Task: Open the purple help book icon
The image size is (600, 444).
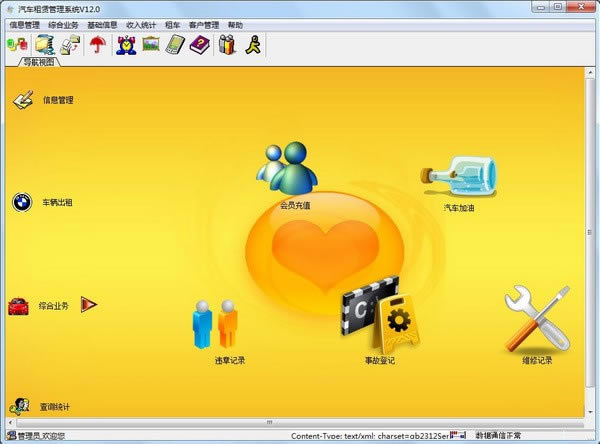Action: click(x=199, y=44)
